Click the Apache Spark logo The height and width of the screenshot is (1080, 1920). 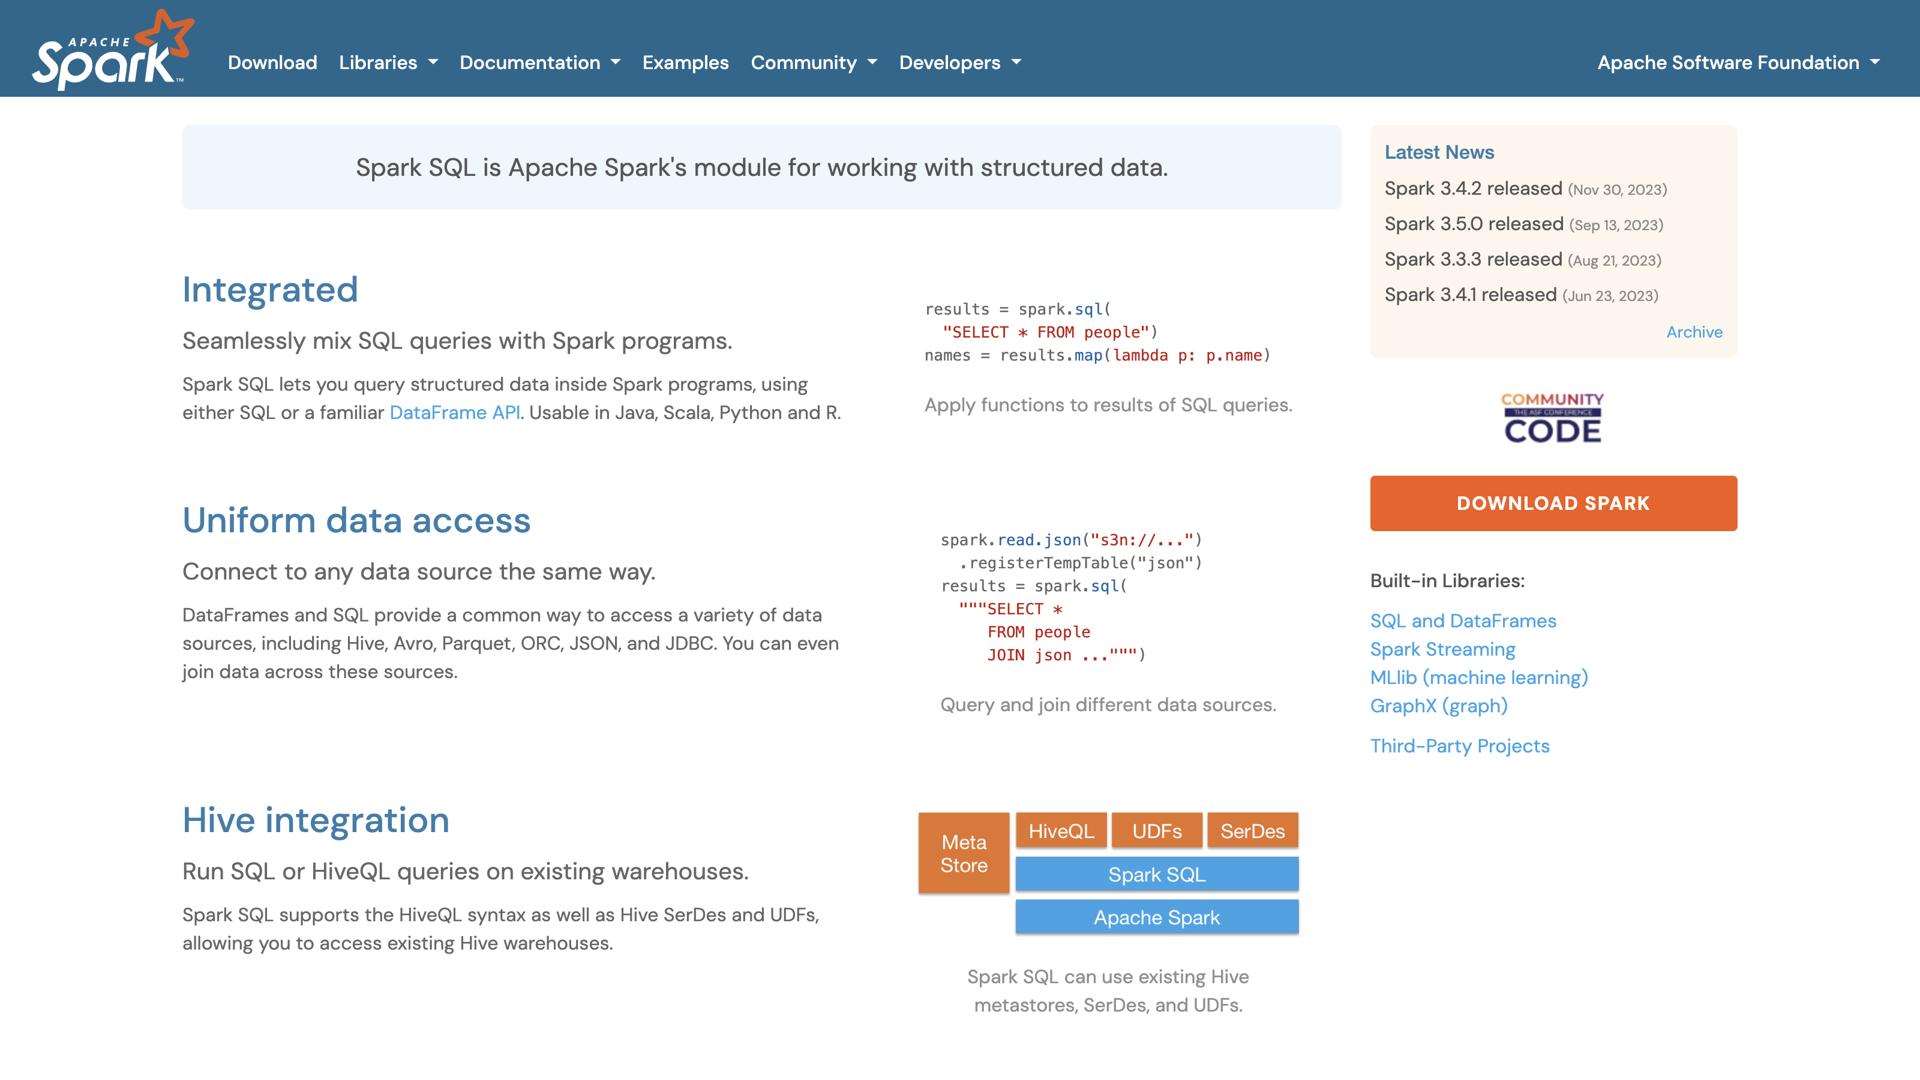[107, 47]
